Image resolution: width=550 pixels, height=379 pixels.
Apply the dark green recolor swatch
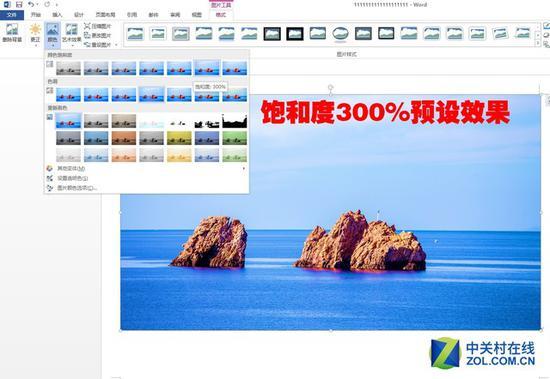tap(235, 138)
